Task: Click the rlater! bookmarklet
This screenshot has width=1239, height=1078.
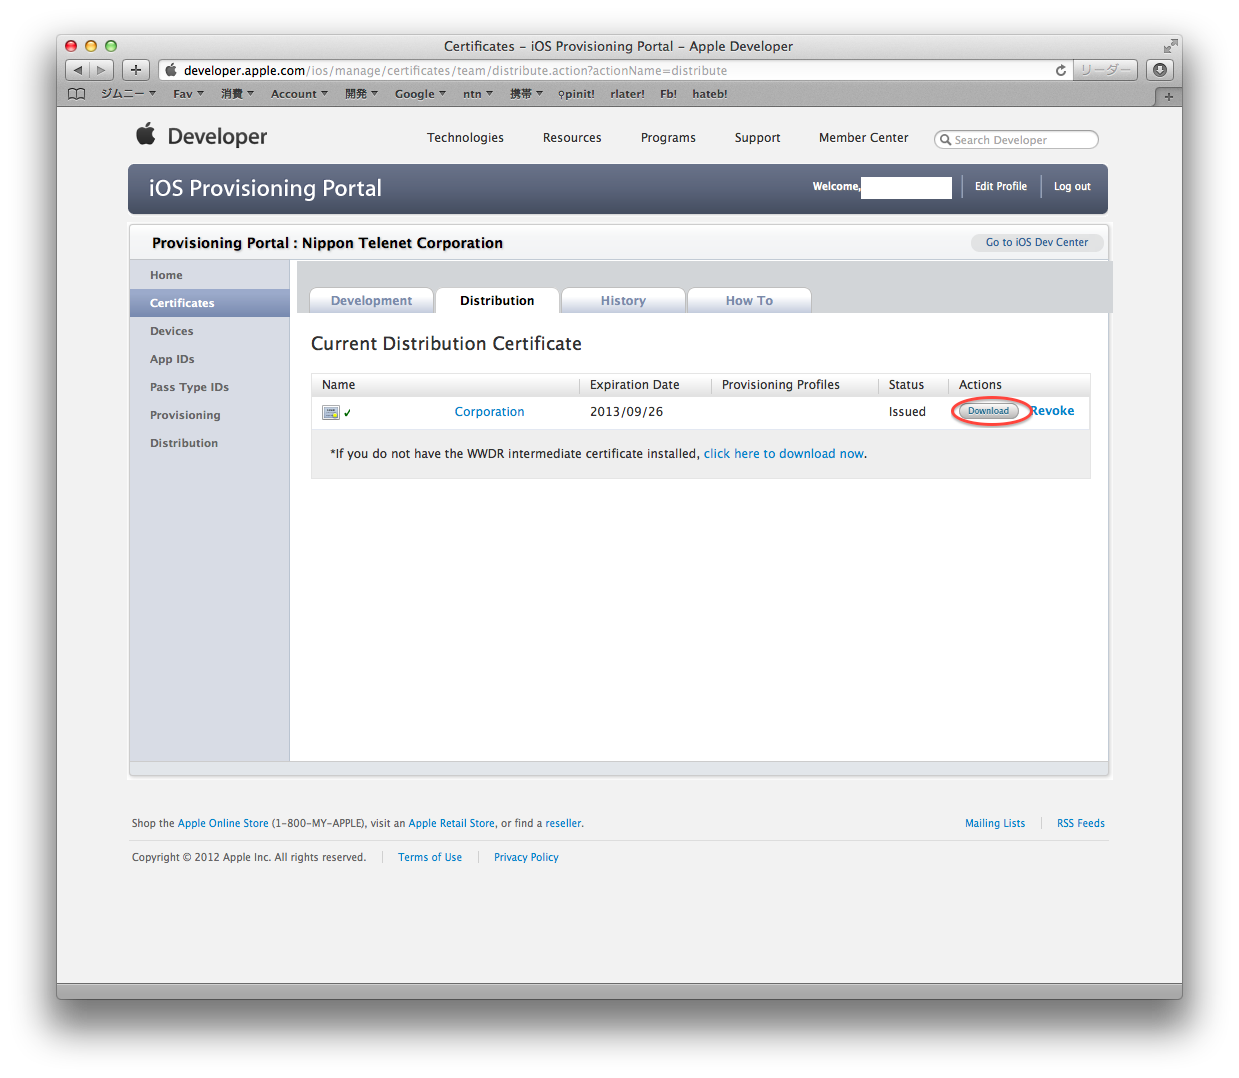Action: (627, 94)
